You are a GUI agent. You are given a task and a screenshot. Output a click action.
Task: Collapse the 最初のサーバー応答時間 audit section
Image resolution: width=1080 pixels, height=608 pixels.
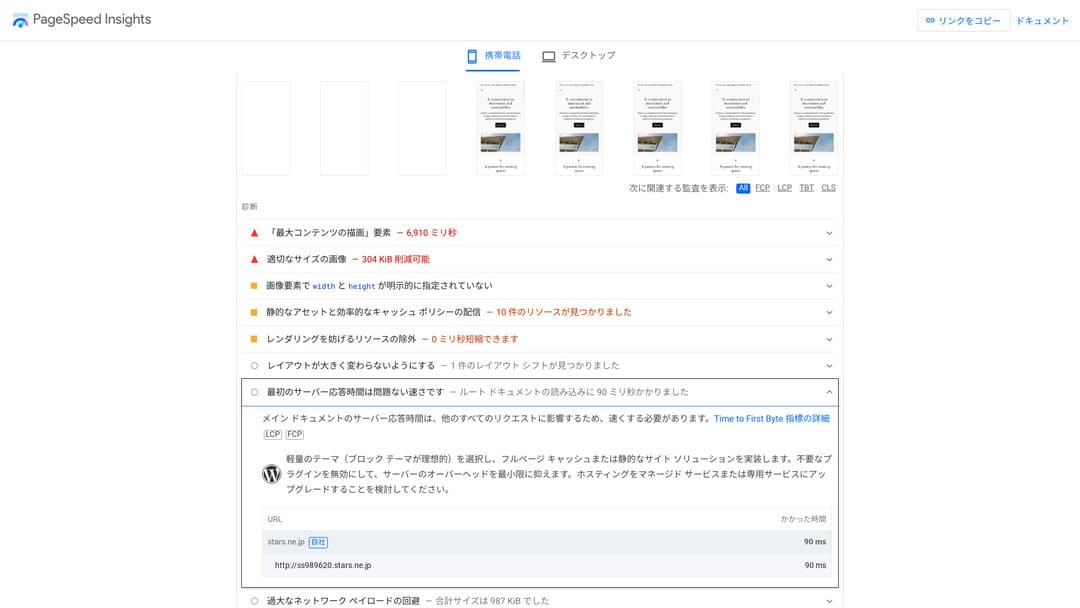(x=829, y=392)
